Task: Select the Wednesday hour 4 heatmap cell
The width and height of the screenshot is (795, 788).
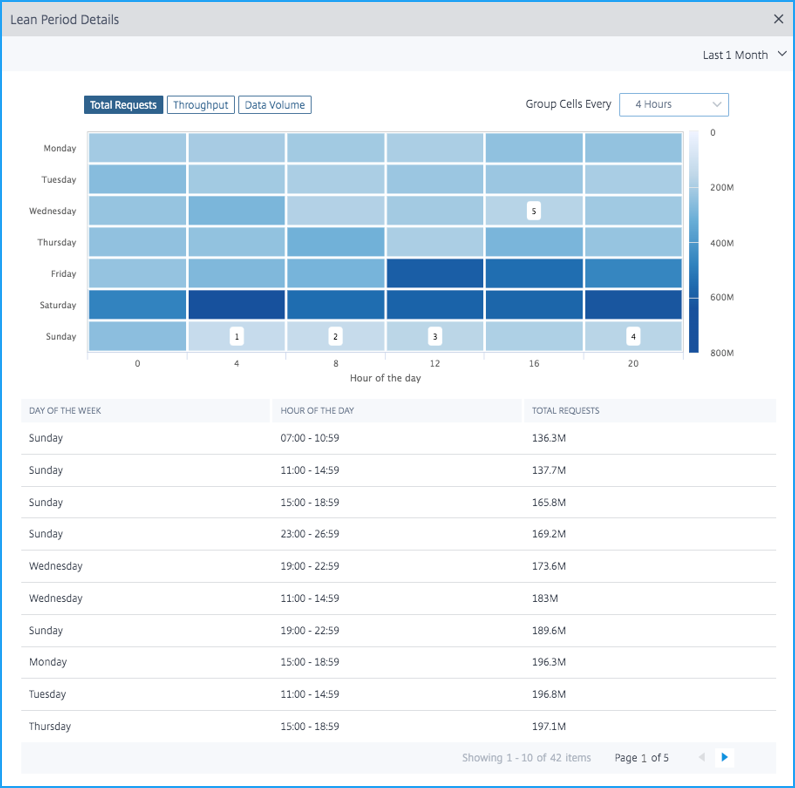Action: tap(237, 211)
